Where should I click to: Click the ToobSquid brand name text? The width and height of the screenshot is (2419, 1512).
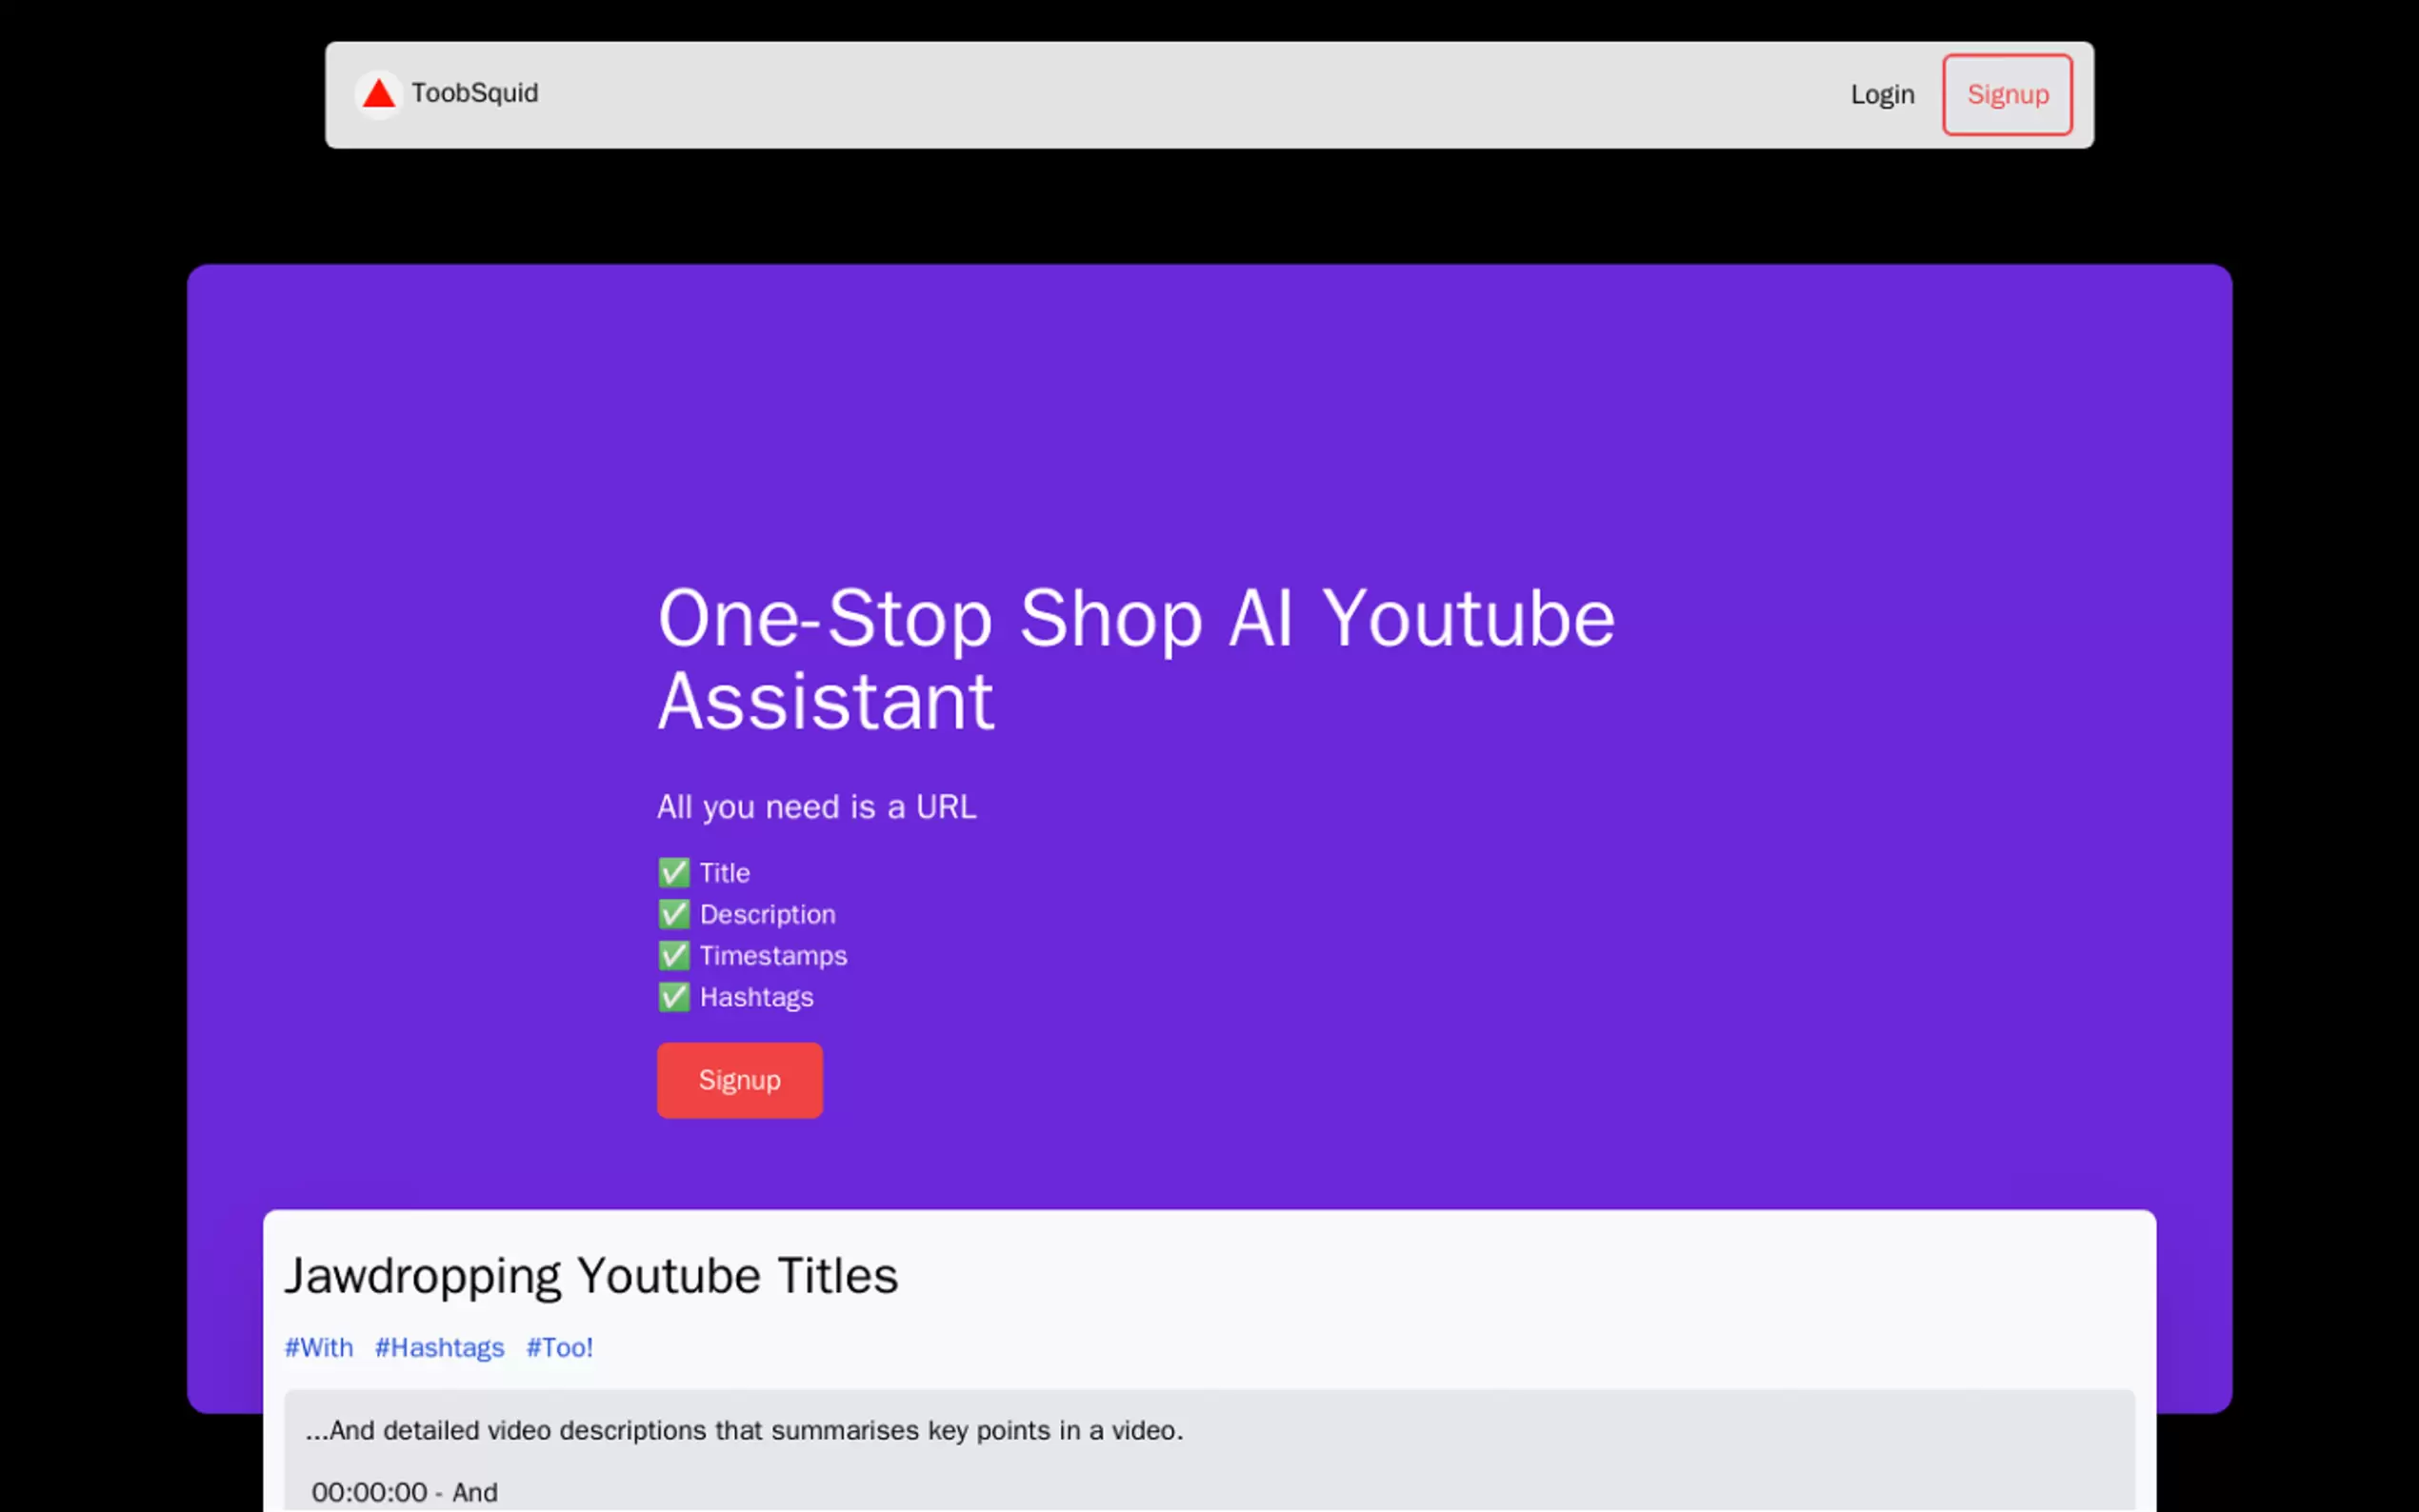474,93
